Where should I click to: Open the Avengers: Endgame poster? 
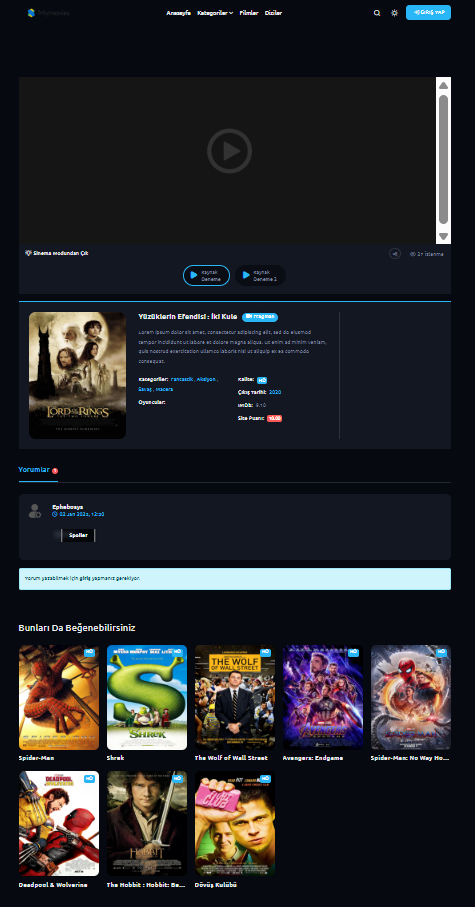[323, 697]
